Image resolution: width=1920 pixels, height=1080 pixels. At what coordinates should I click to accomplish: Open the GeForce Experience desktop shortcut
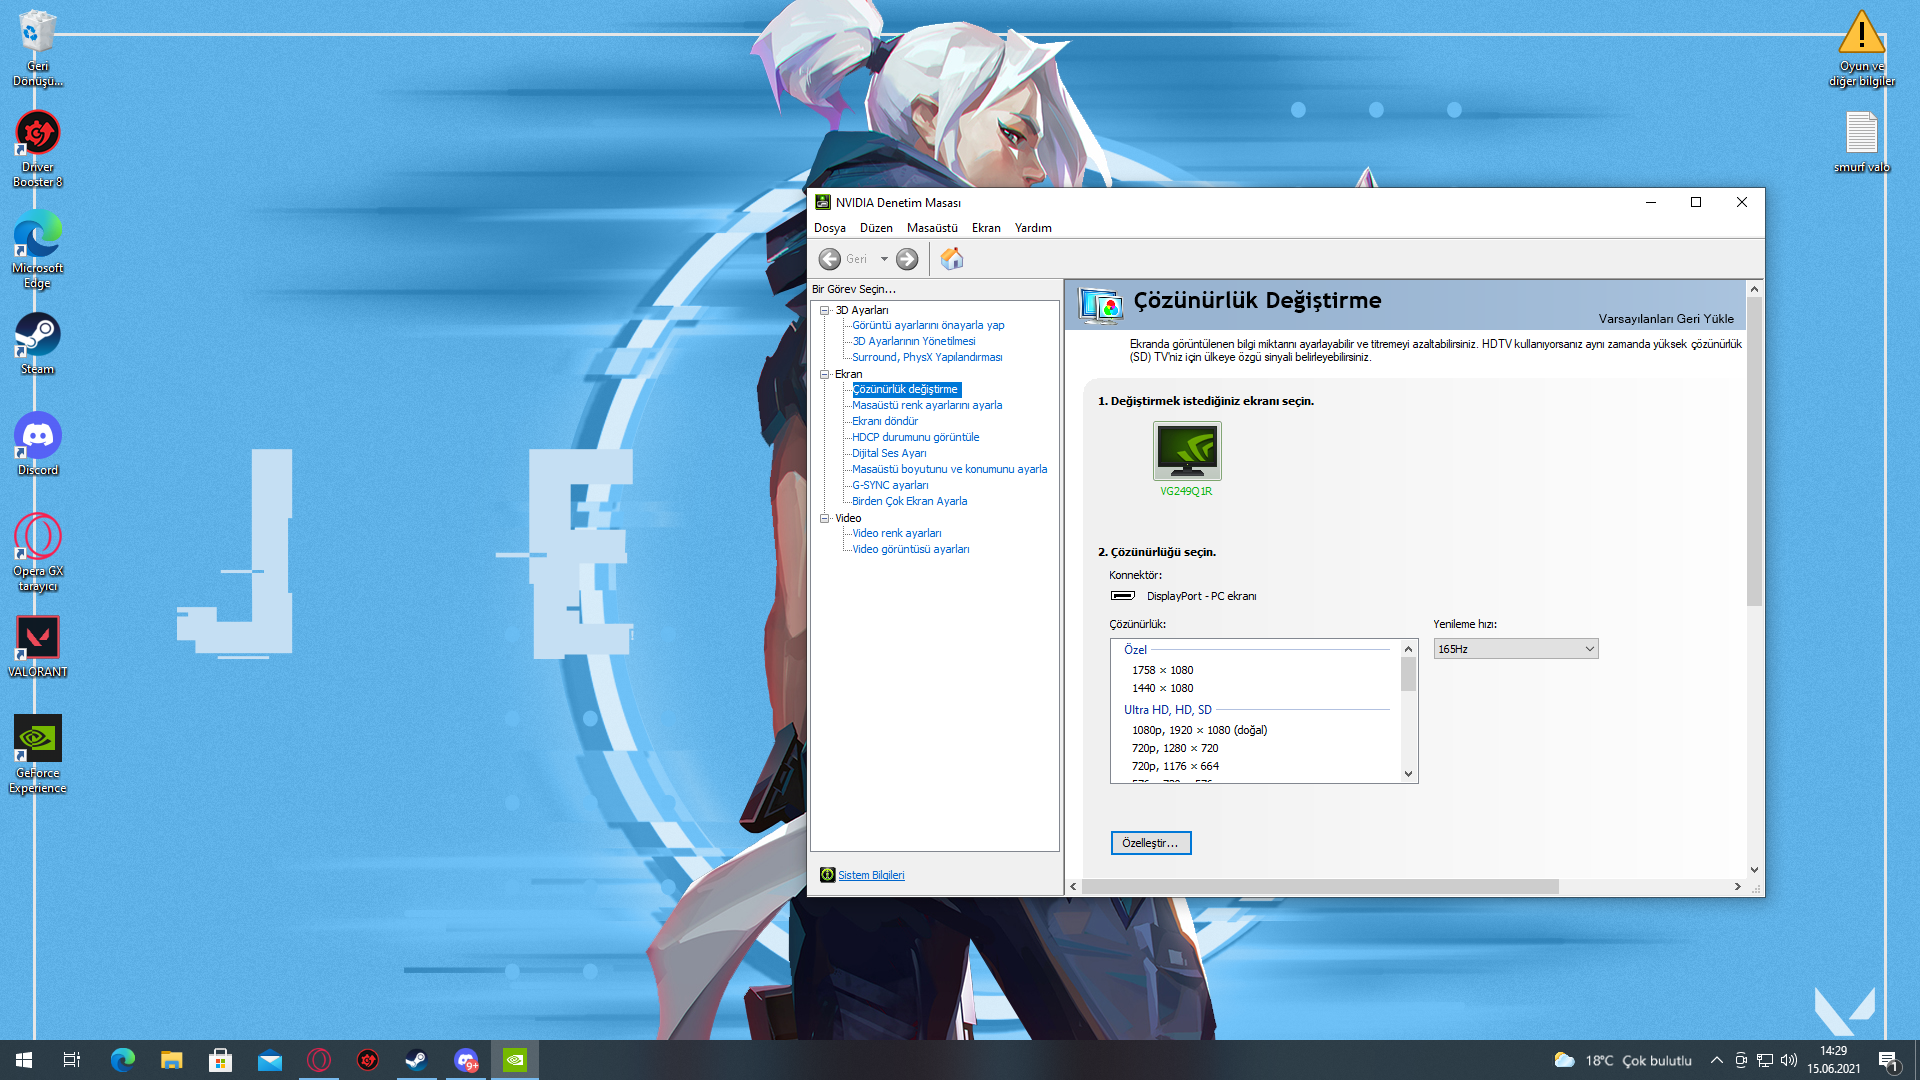[38, 740]
